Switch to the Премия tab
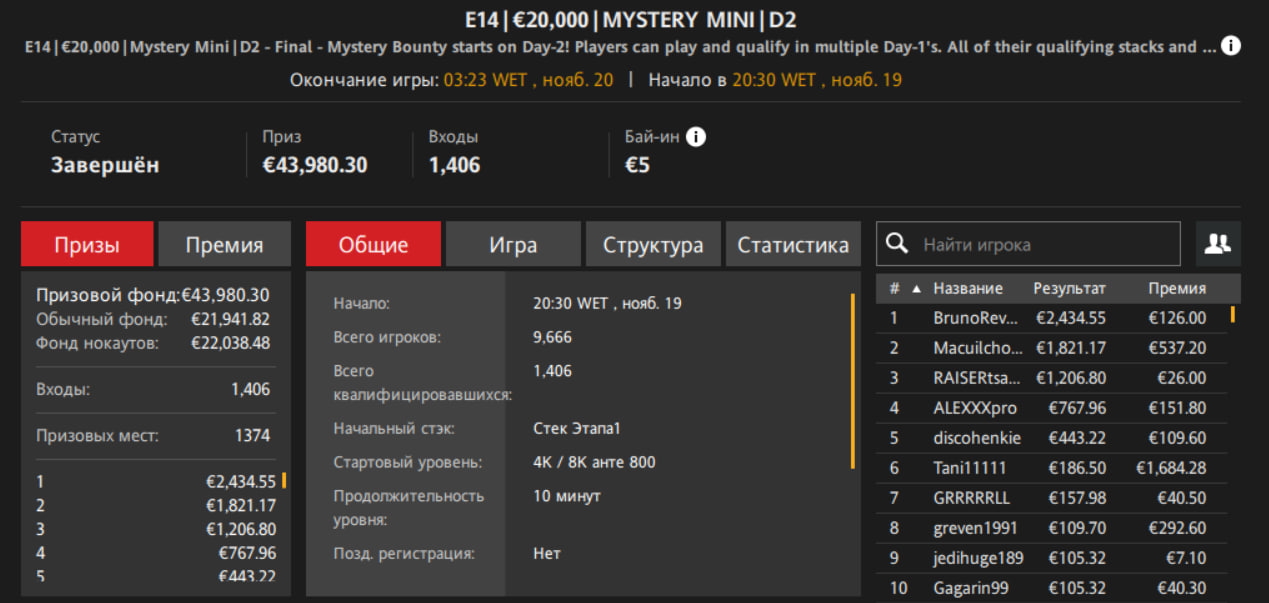Image resolution: width=1269 pixels, height=603 pixels. coord(224,245)
